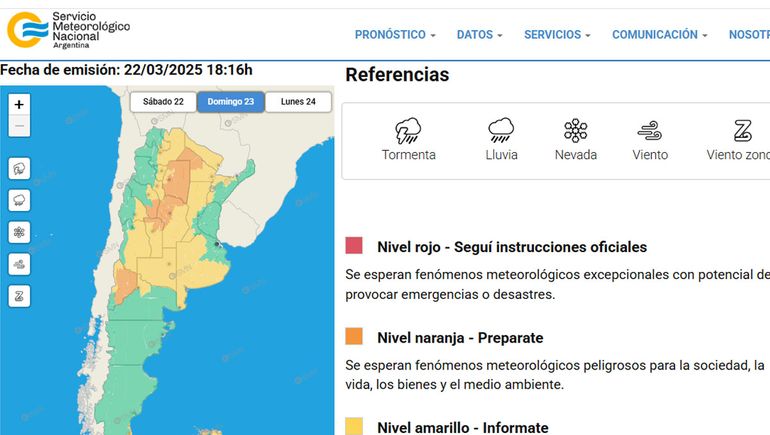Select the Lunes 24 forecast tab
Screen dimensions: 770x435
[x=298, y=102]
